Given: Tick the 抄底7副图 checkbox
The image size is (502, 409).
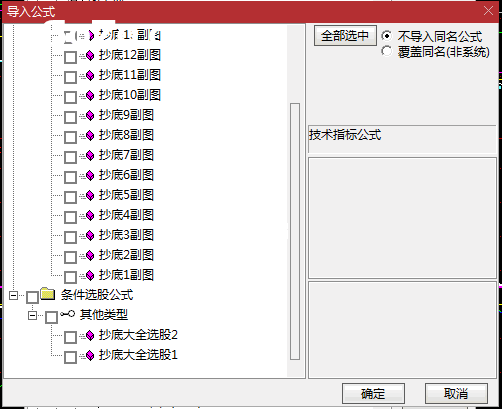Looking at the screenshot, I should pos(70,157).
